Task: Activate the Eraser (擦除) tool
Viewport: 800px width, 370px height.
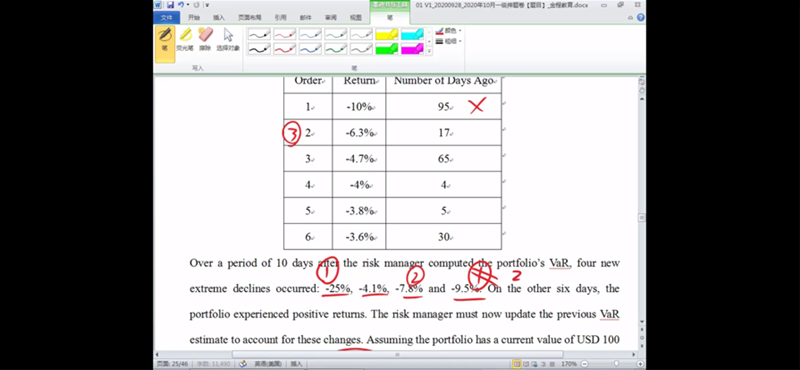Action: 205,40
